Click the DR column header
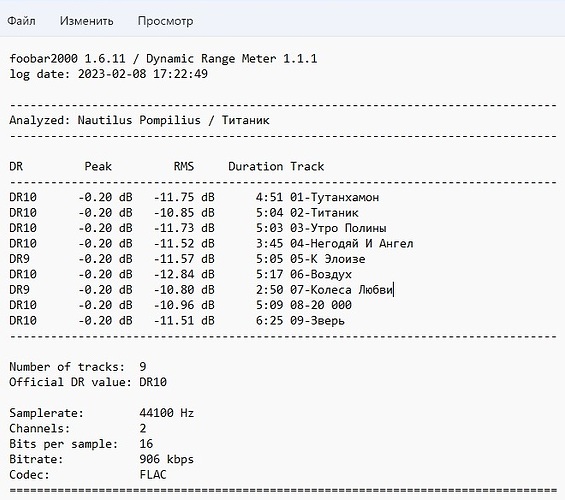Screen dimensions: 565x500 point(16,166)
